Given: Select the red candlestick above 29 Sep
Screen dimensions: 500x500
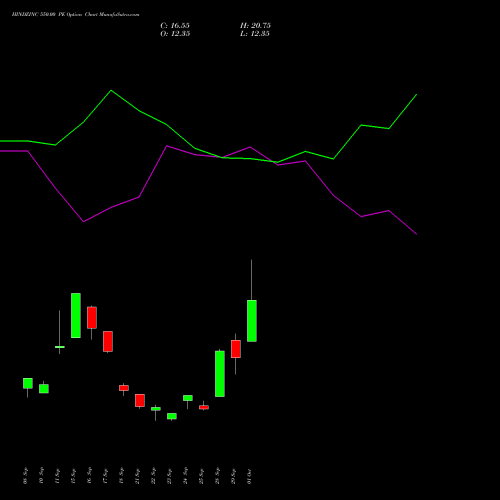Looking at the screenshot, I should click(236, 349).
